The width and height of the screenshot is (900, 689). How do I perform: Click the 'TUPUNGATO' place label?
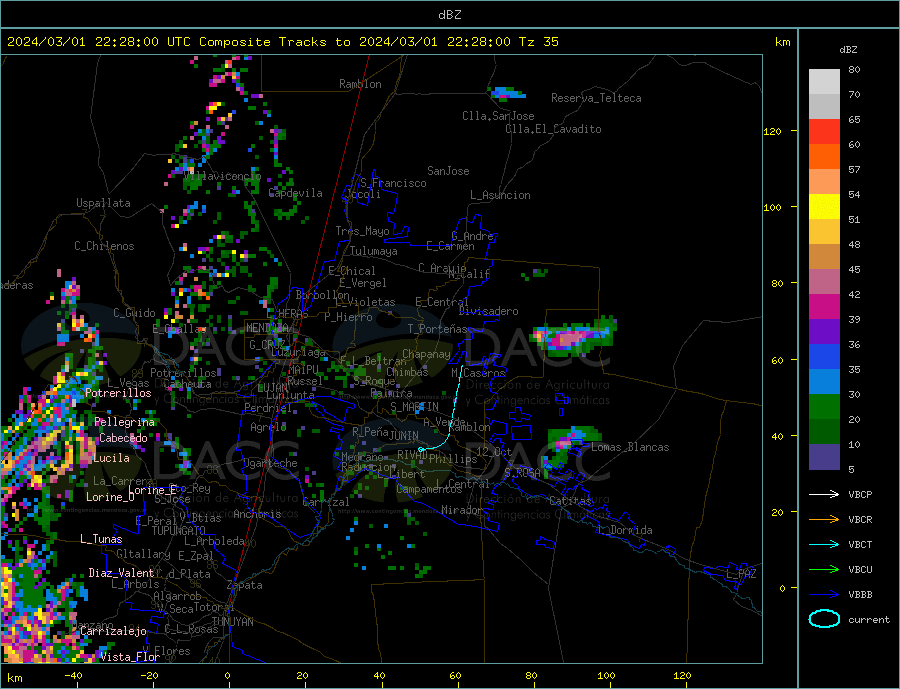[179, 531]
